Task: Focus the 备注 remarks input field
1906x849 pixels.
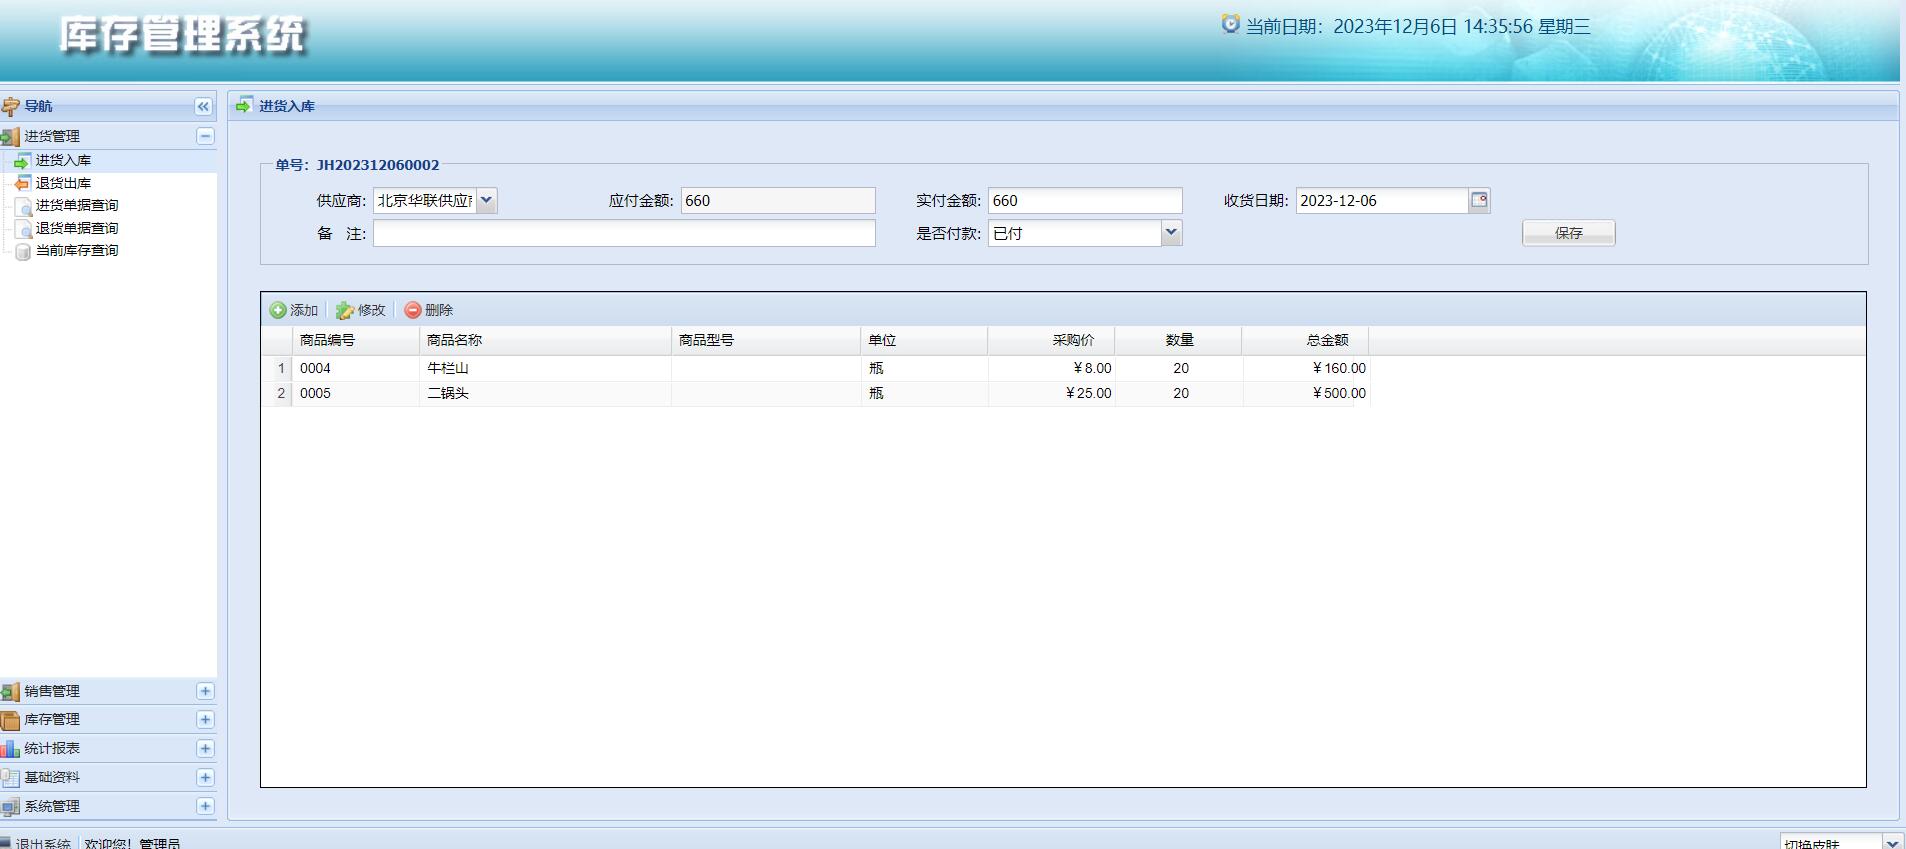Action: click(x=624, y=233)
